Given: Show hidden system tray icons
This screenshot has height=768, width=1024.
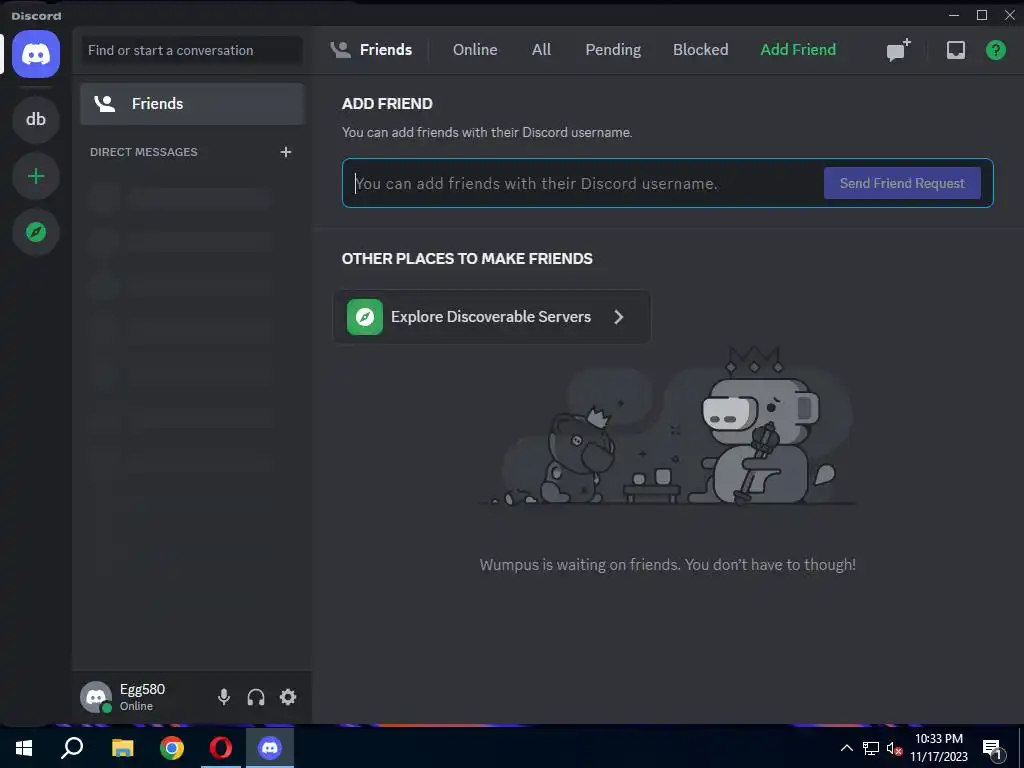Looking at the screenshot, I should coord(846,748).
